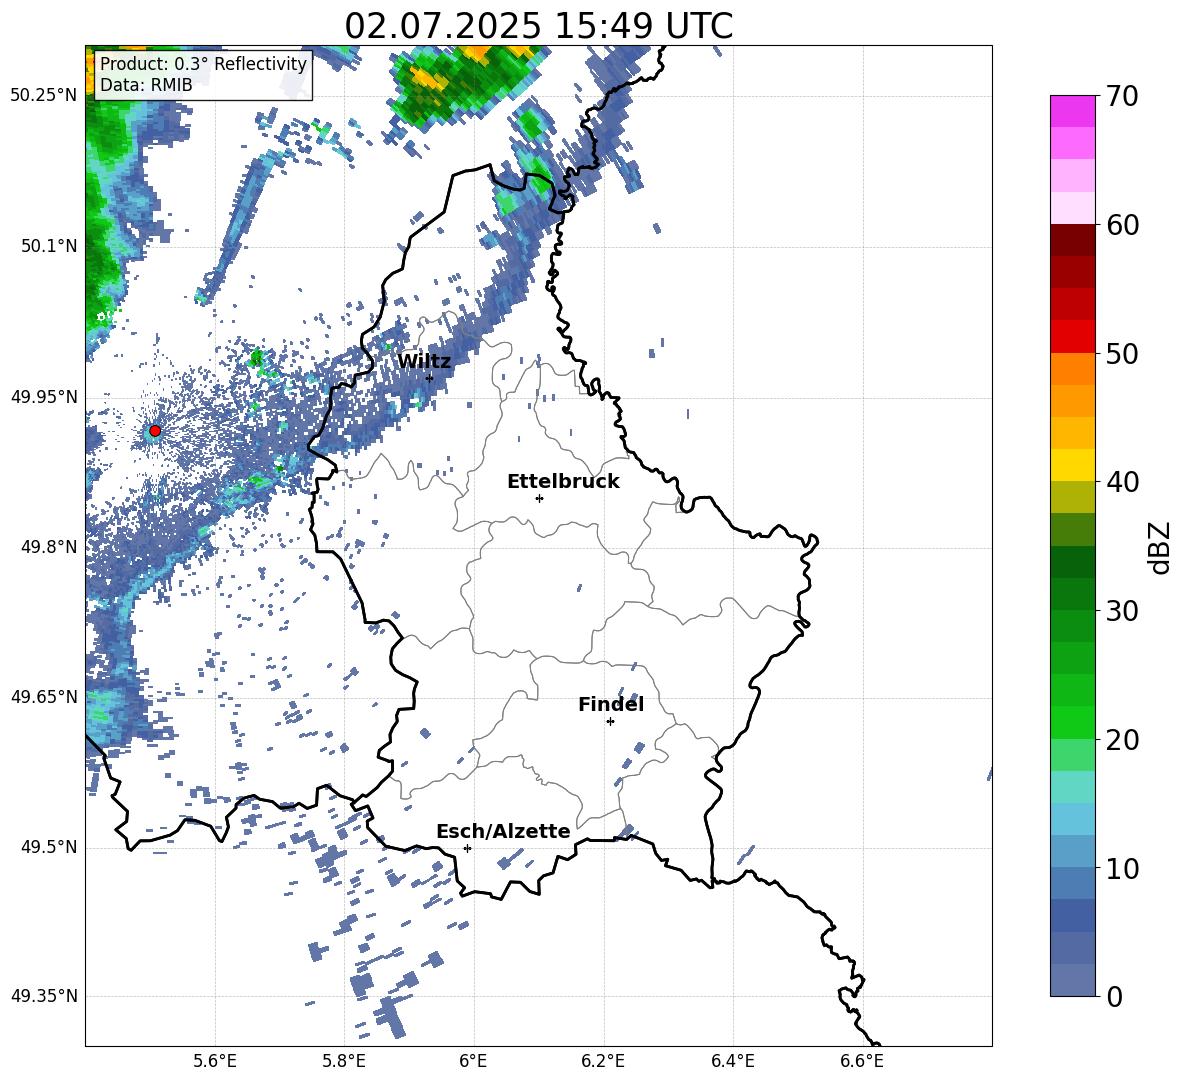Click the 50.25°N latitude label
Screen dimensions: 1184x1081
click(x=44, y=96)
